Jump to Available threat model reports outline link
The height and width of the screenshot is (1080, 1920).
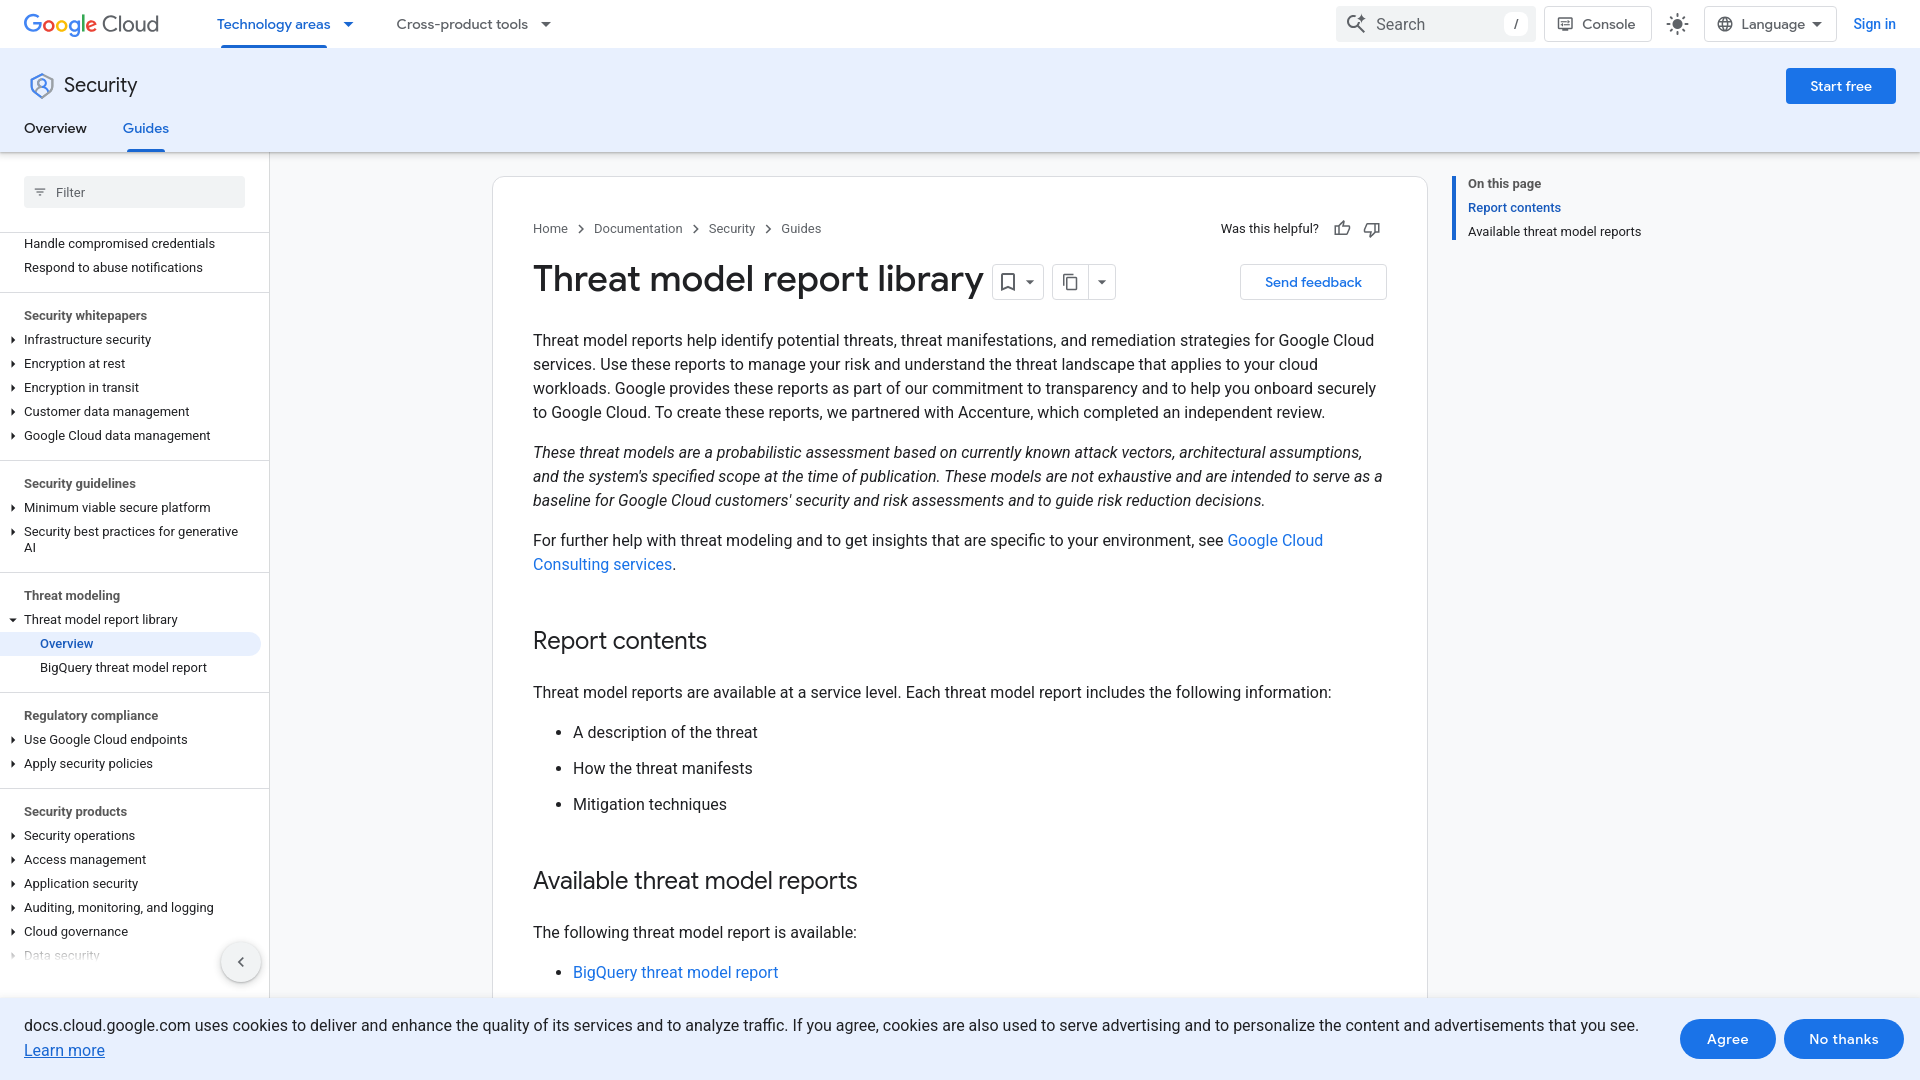1554,232
